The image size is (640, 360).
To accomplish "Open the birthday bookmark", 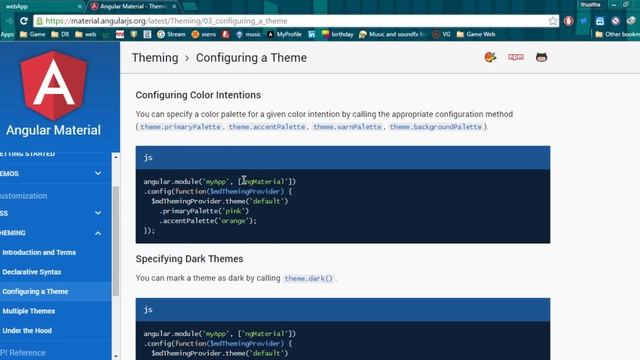I will 338,34.
